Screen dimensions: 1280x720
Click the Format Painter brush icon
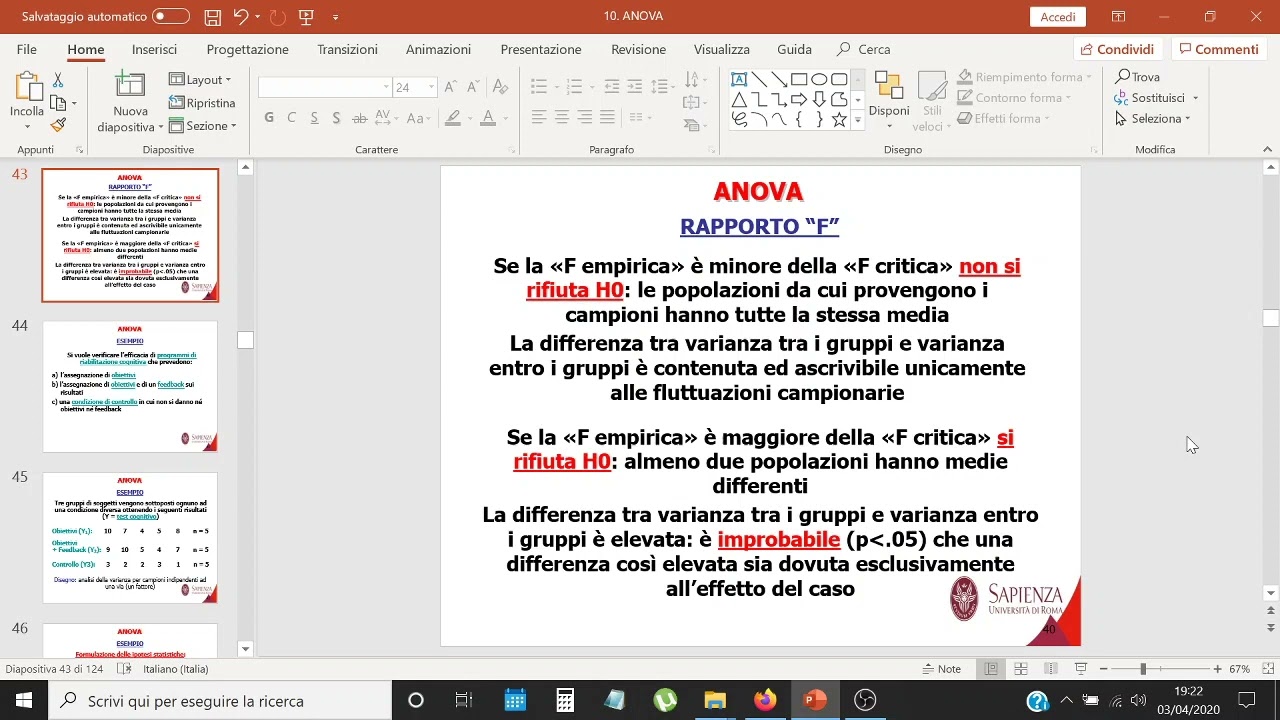click(x=58, y=125)
